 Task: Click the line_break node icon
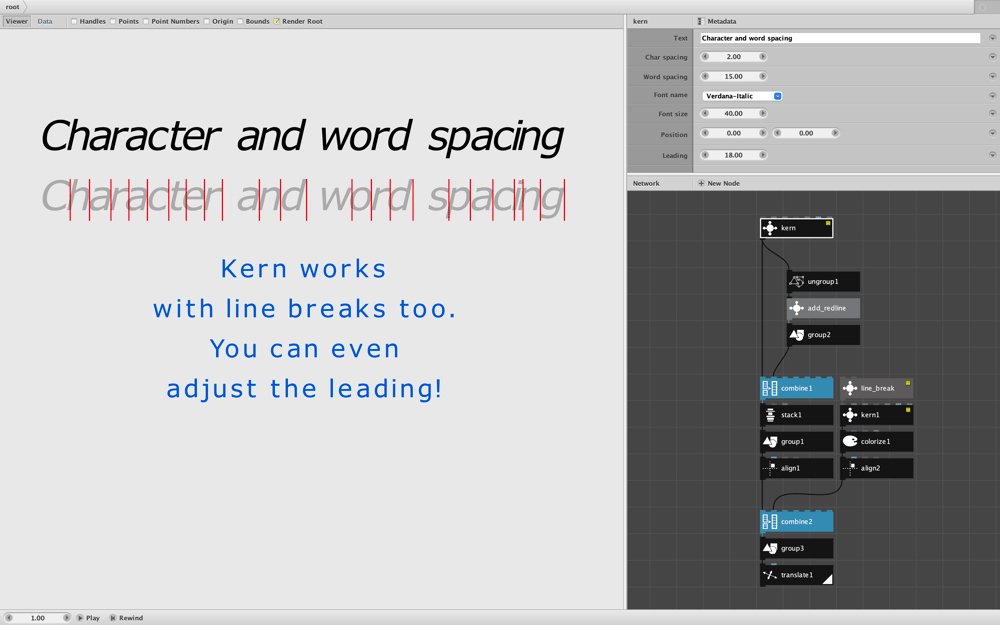[849, 388]
